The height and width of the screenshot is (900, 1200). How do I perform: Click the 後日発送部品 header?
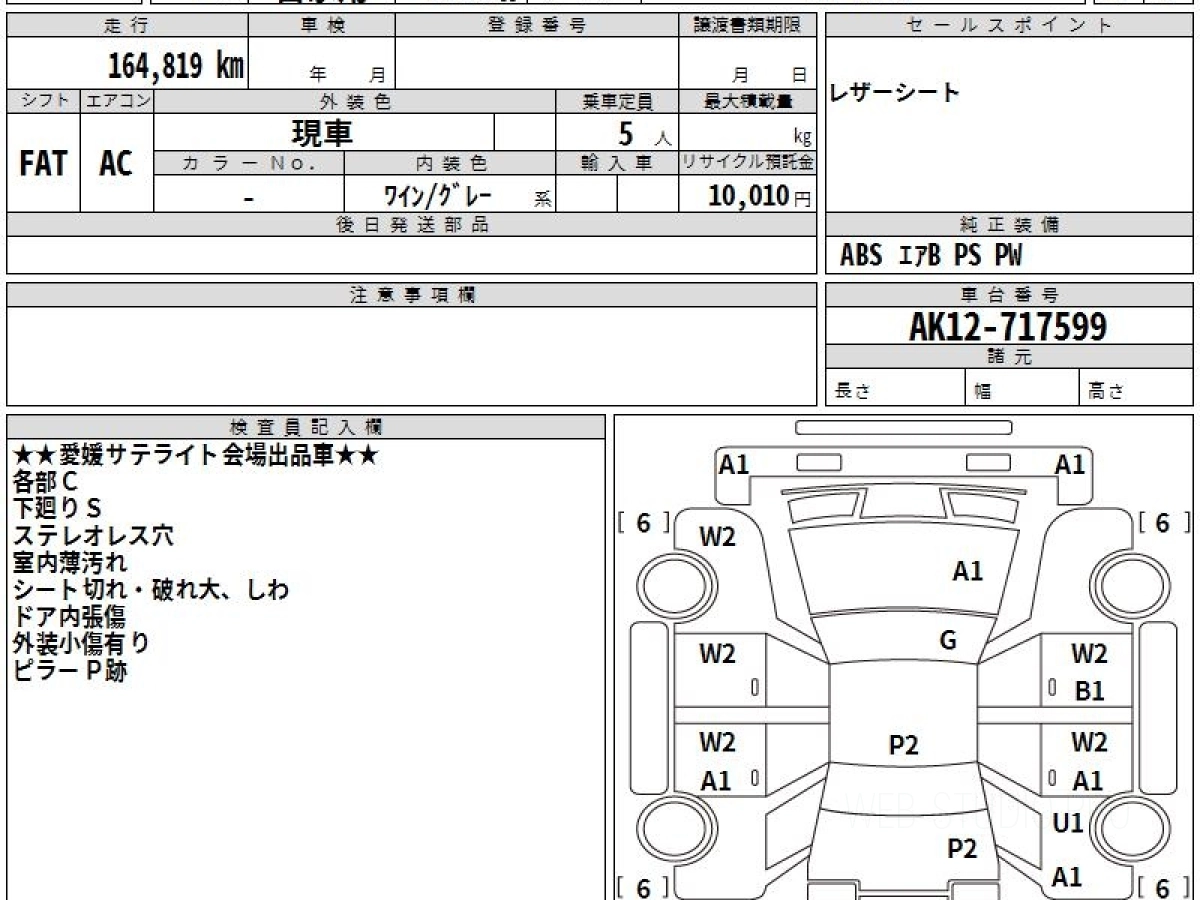tap(412, 225)
